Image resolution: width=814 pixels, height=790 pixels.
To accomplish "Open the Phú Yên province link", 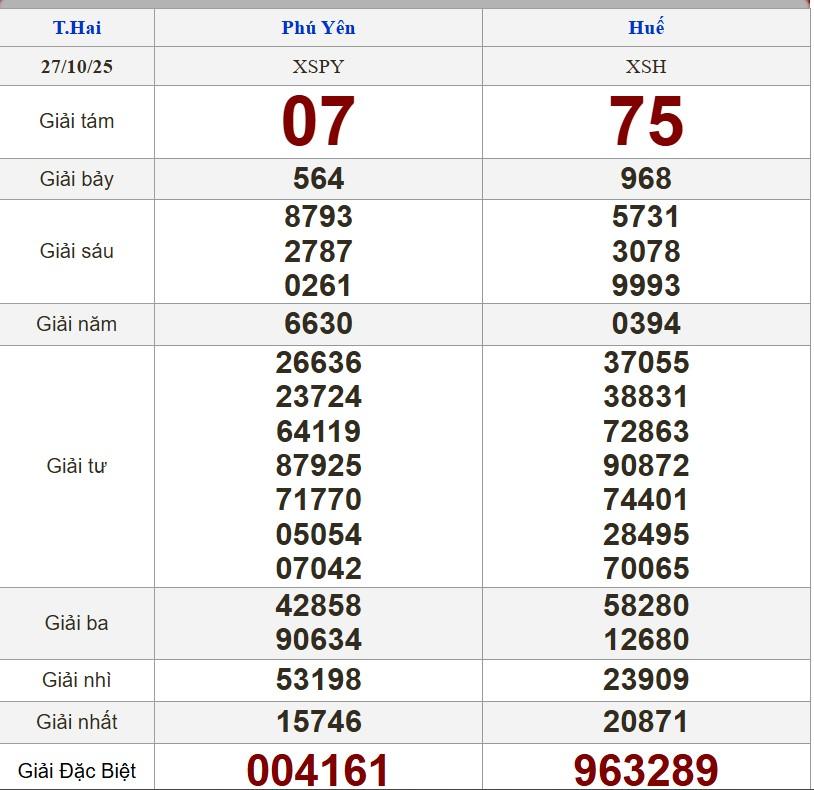I will pos(318,27).
